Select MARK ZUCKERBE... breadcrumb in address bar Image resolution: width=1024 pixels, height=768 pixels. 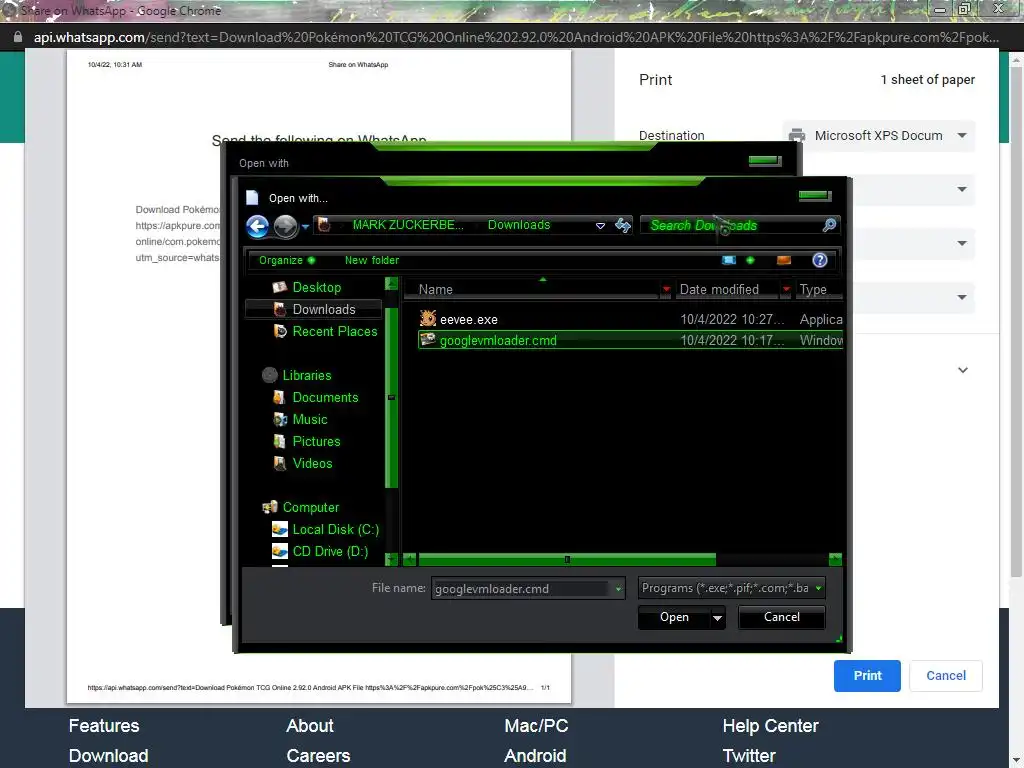(408, 225)
